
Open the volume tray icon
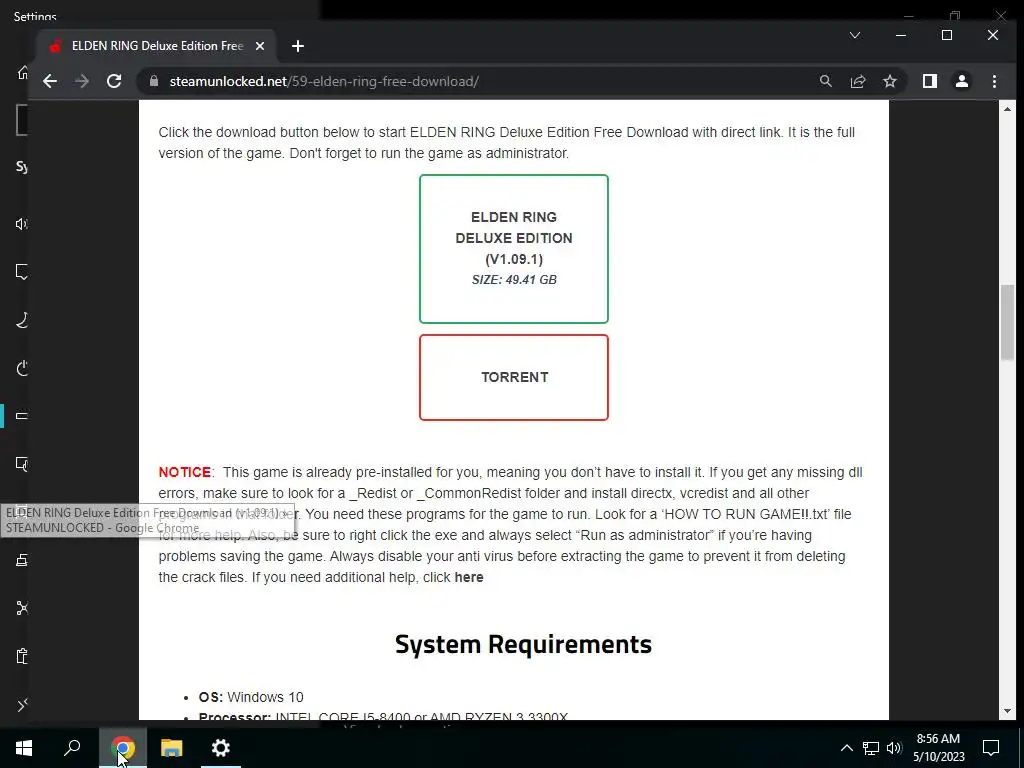coord(894,748)
